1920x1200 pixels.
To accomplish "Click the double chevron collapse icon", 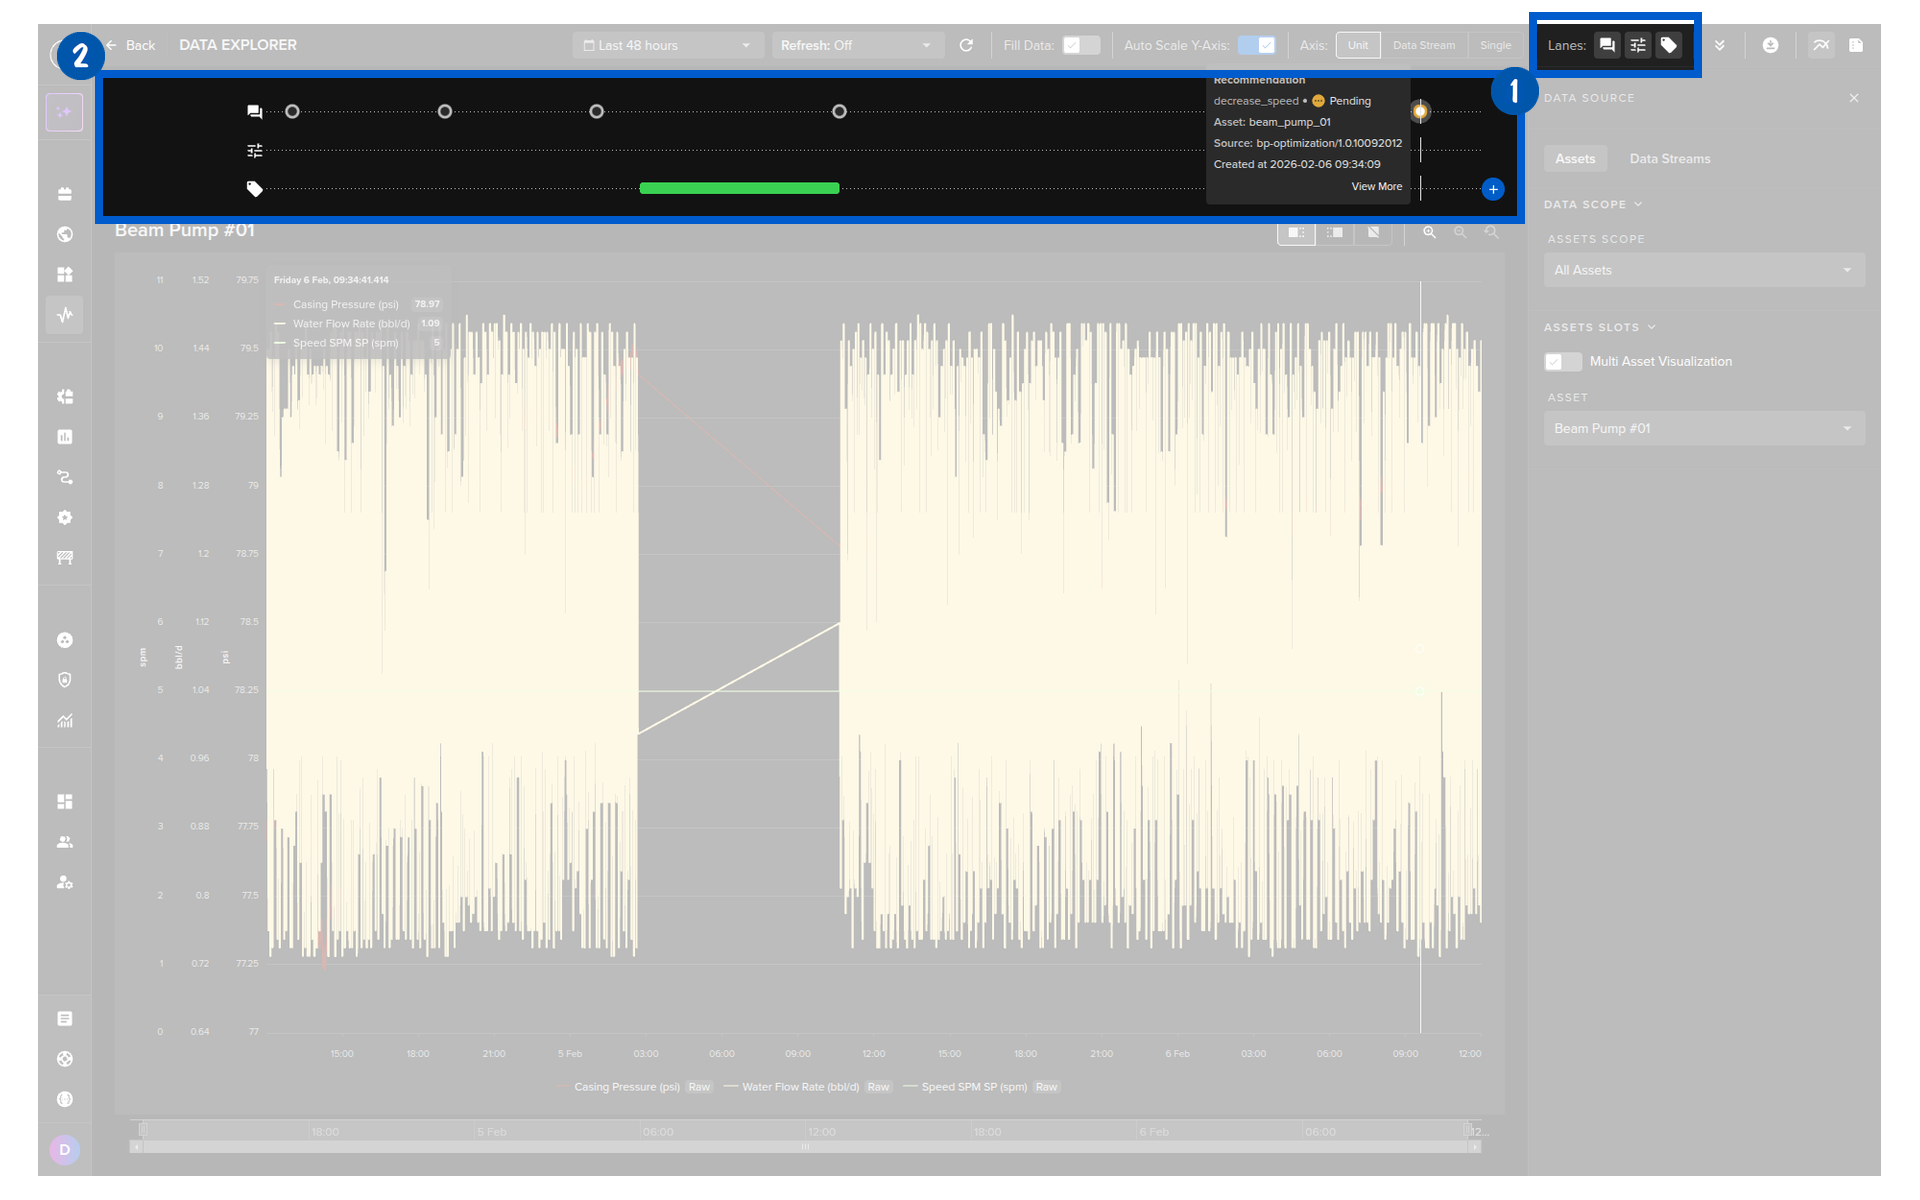I will tap(1719, 45).
